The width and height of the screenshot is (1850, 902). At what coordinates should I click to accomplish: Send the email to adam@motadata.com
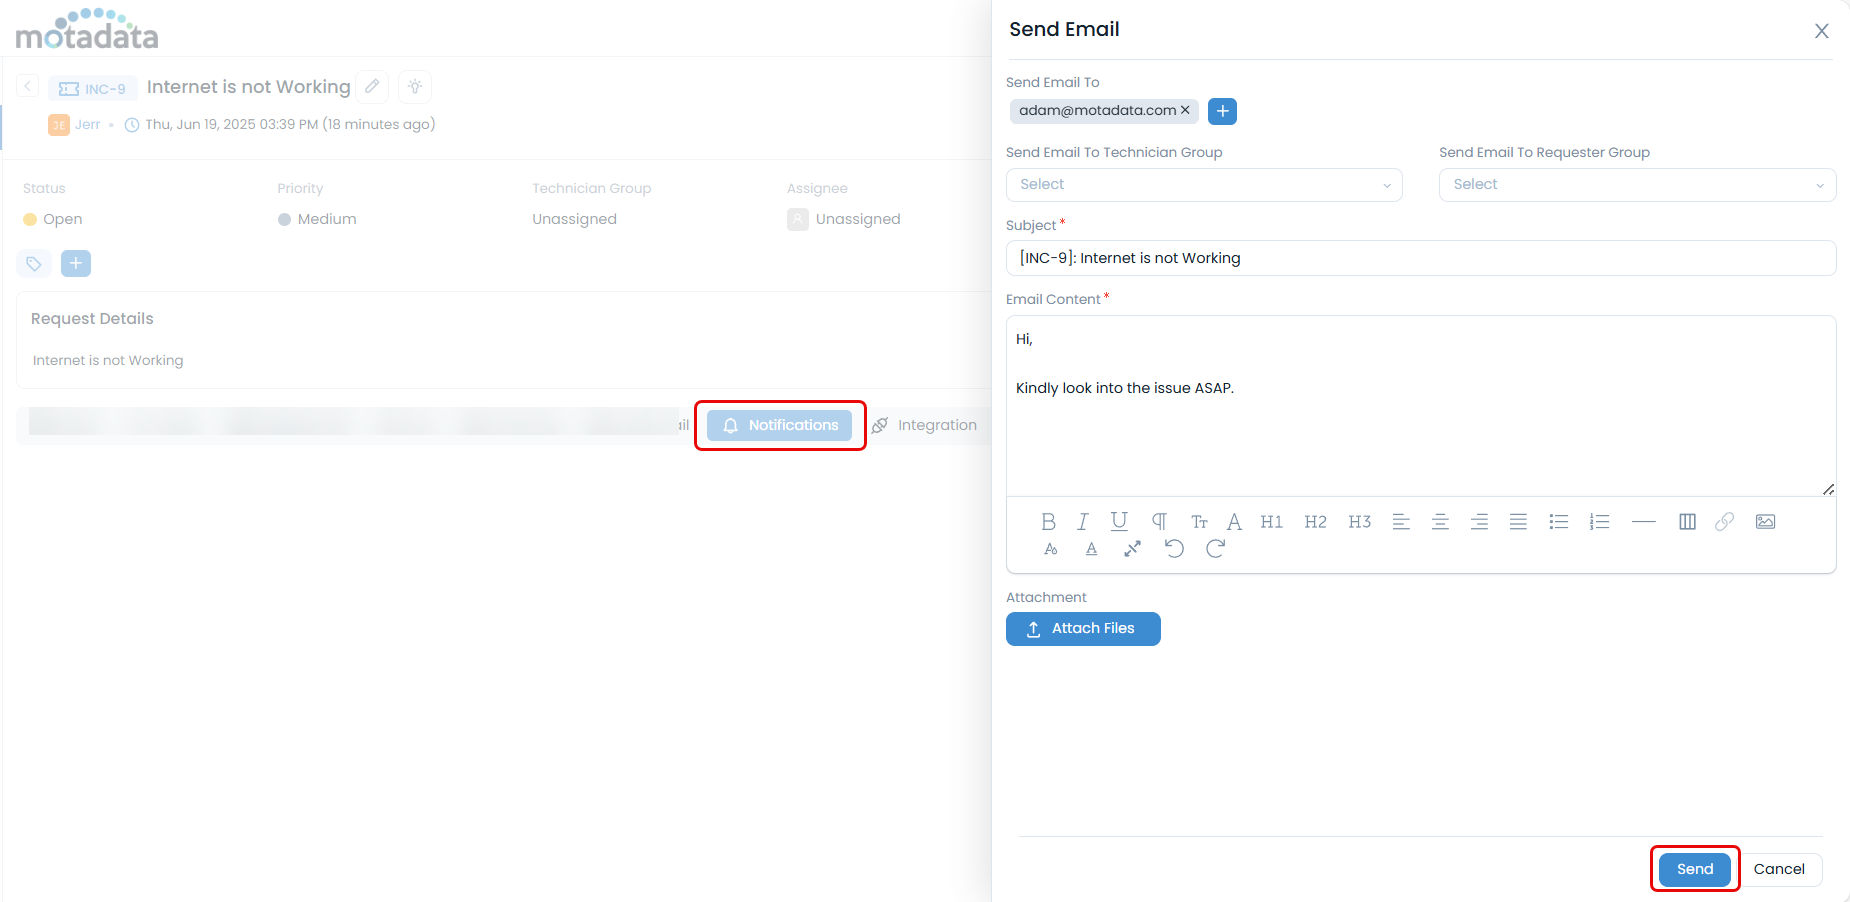tap(1693, 869)
